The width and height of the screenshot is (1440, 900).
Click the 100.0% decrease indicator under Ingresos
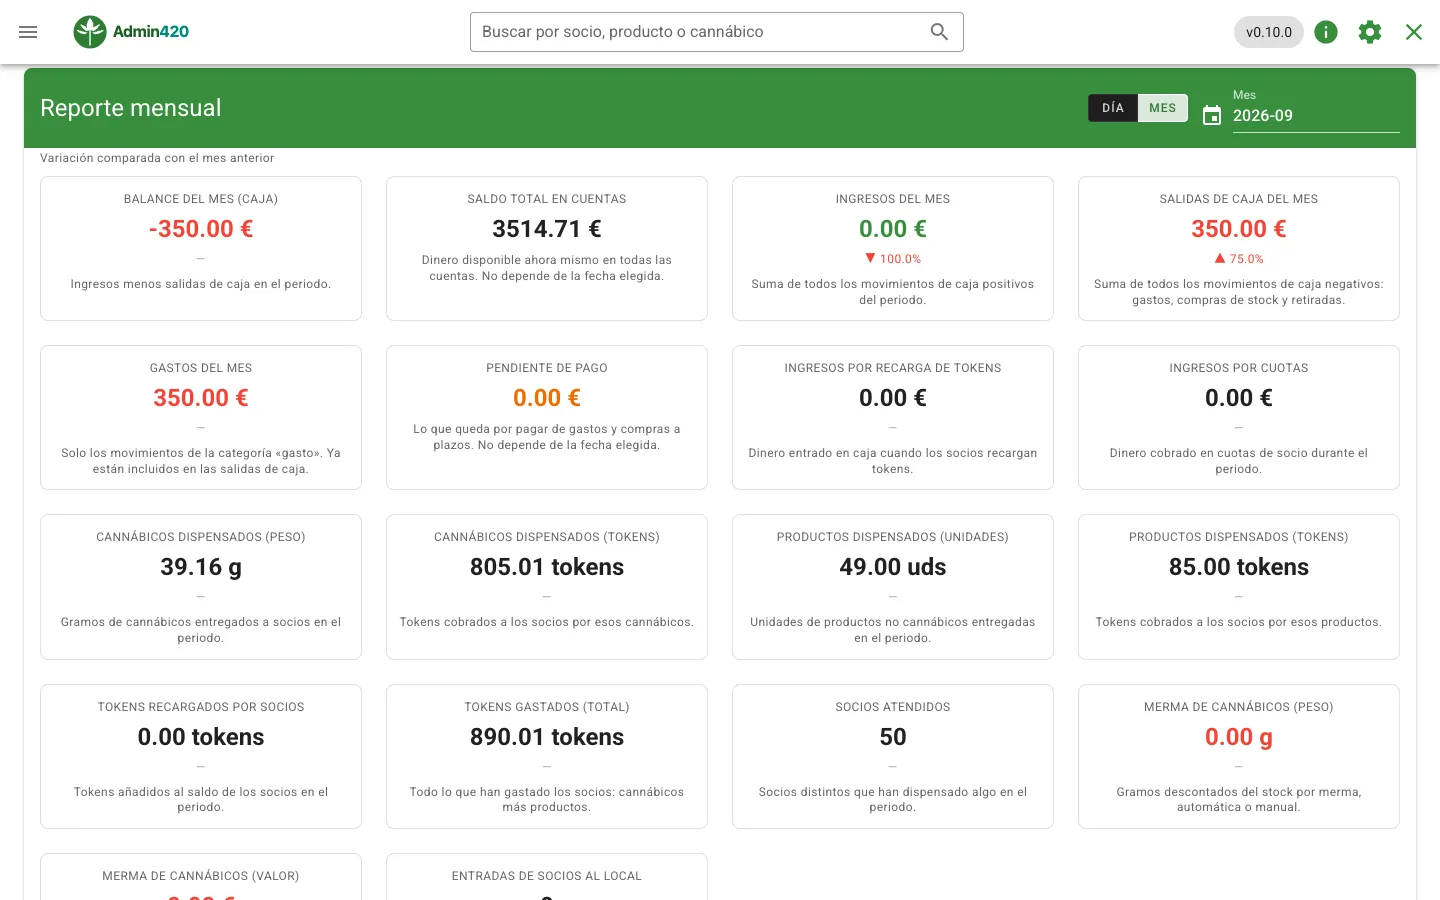click(893, 259)
